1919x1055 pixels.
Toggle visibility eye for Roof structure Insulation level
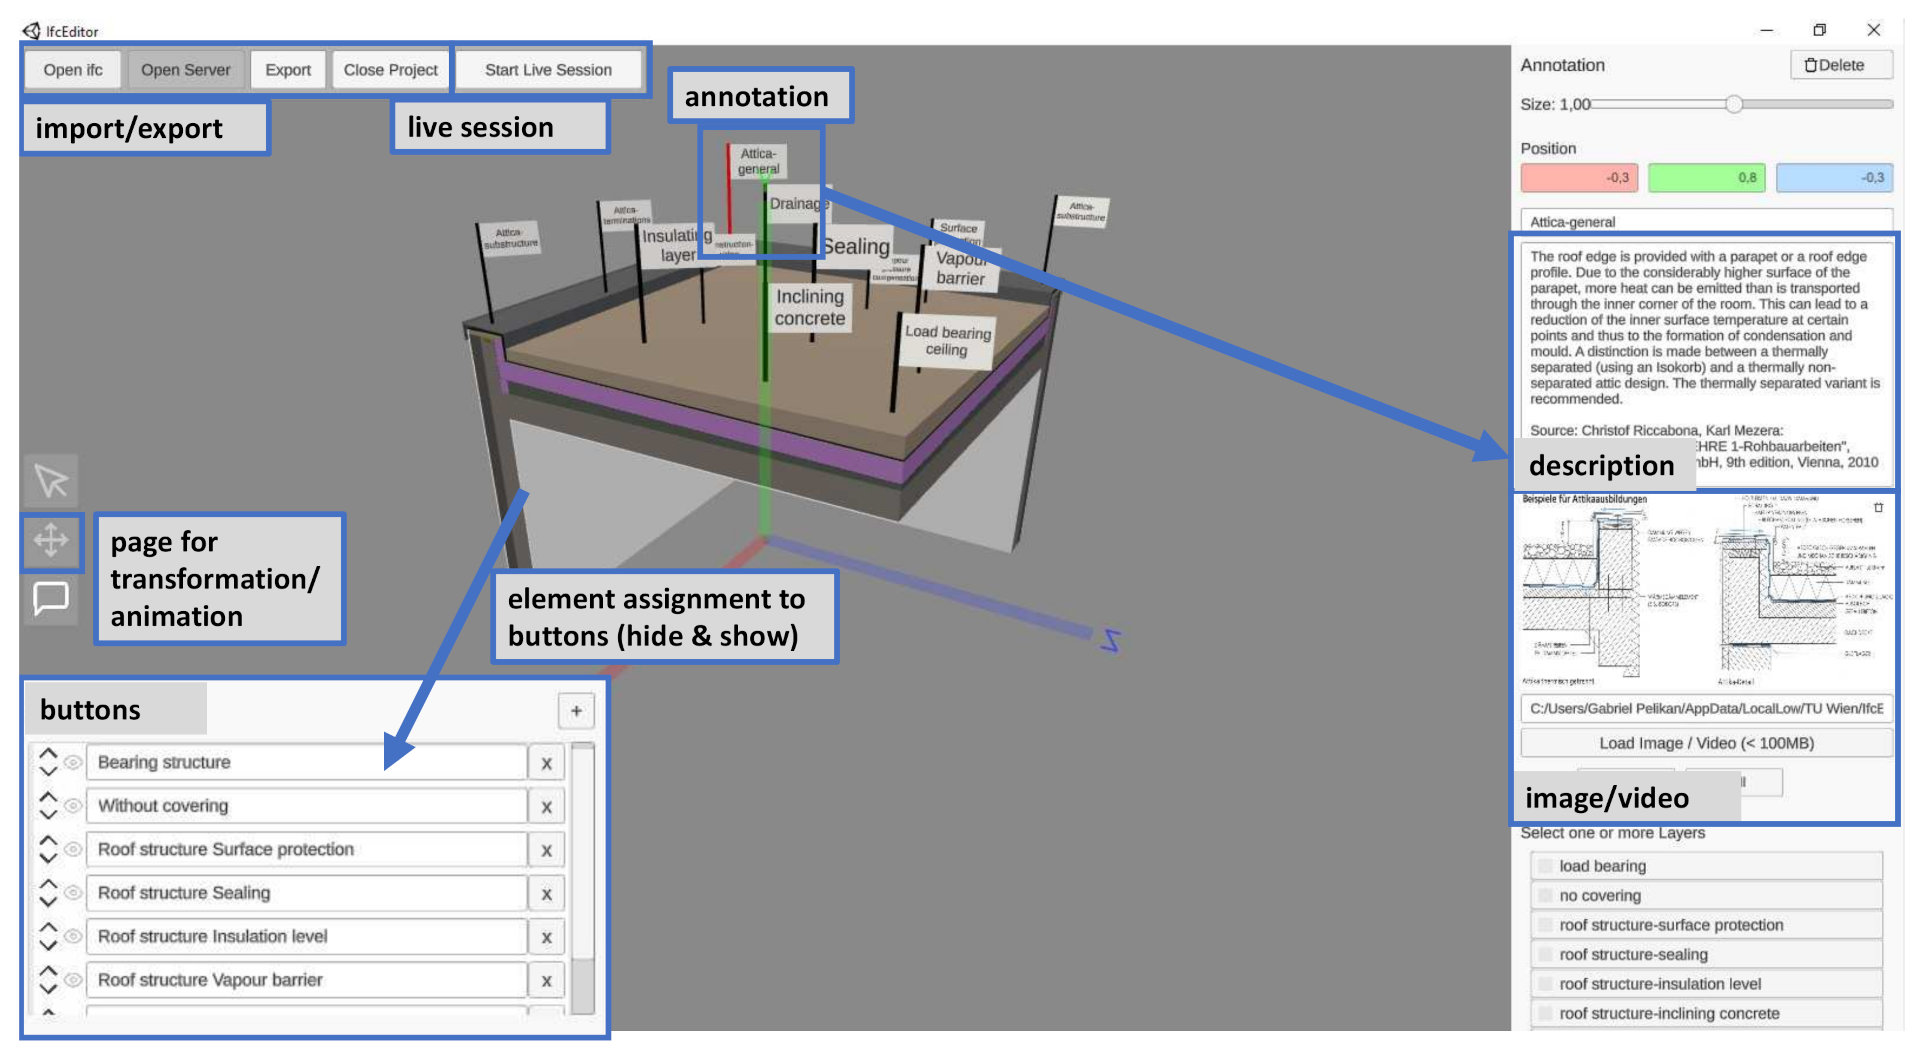73,937
